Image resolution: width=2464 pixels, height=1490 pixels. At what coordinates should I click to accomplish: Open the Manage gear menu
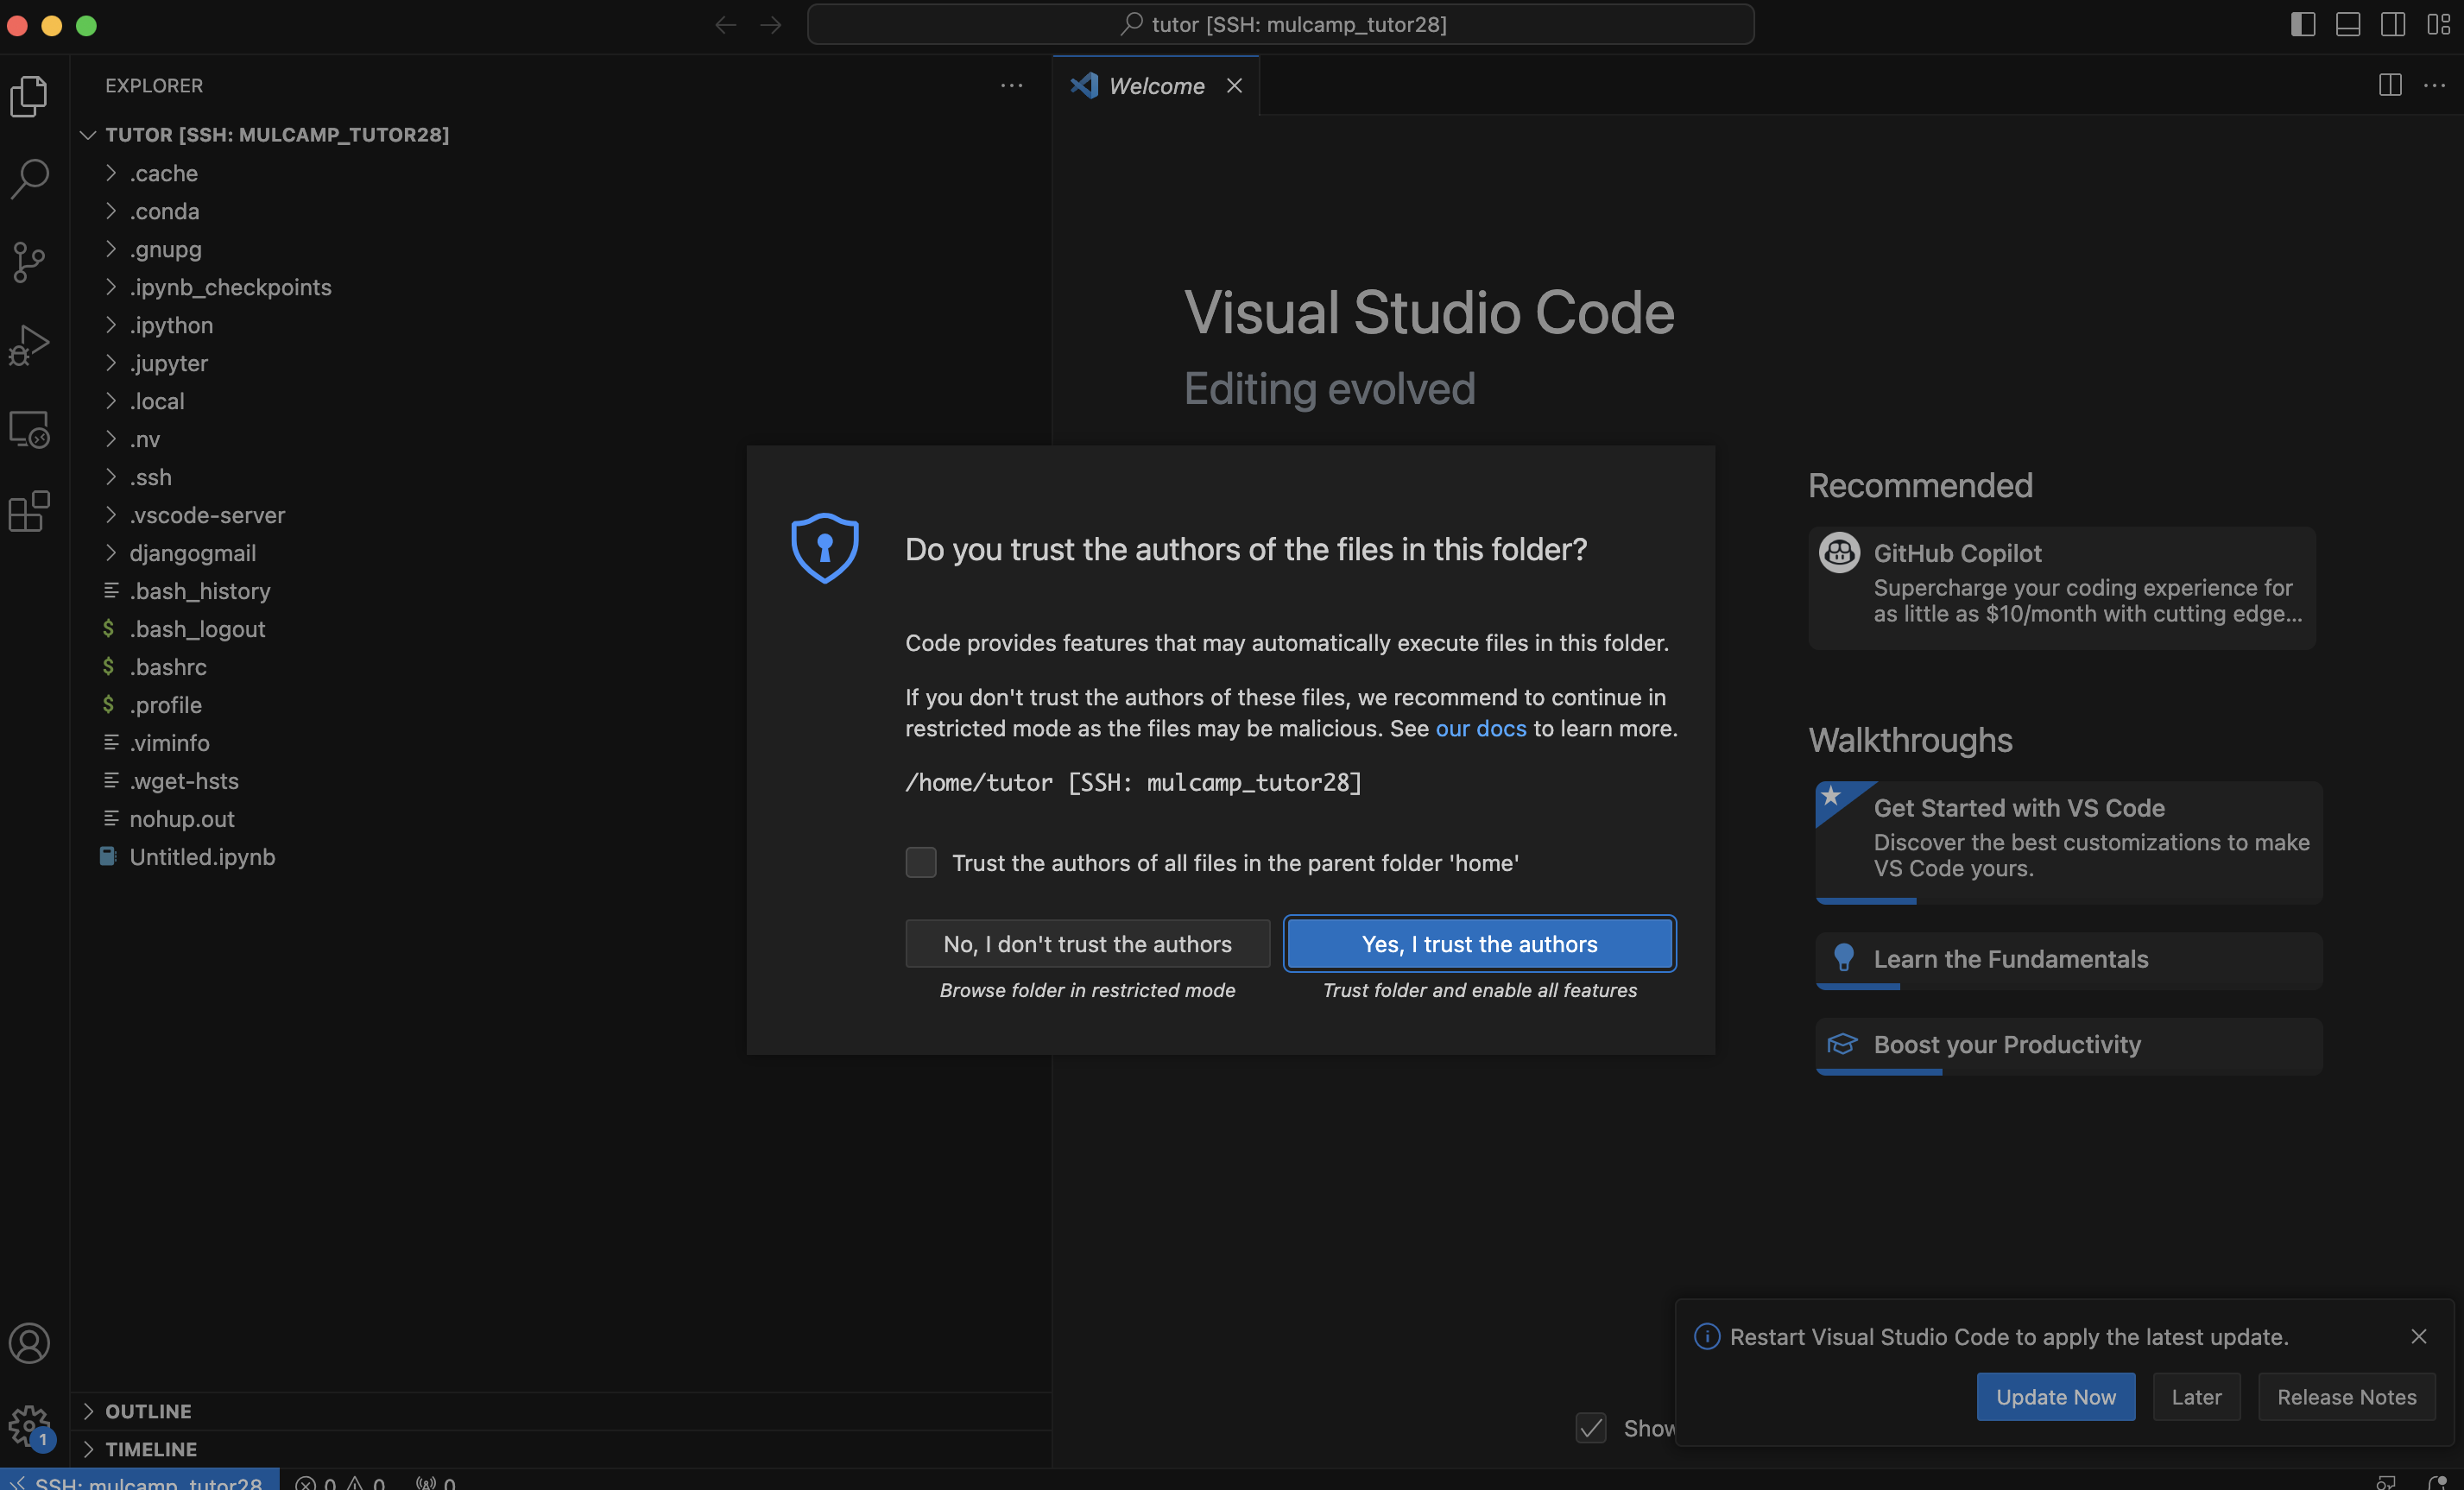(x=29, y=1425)
